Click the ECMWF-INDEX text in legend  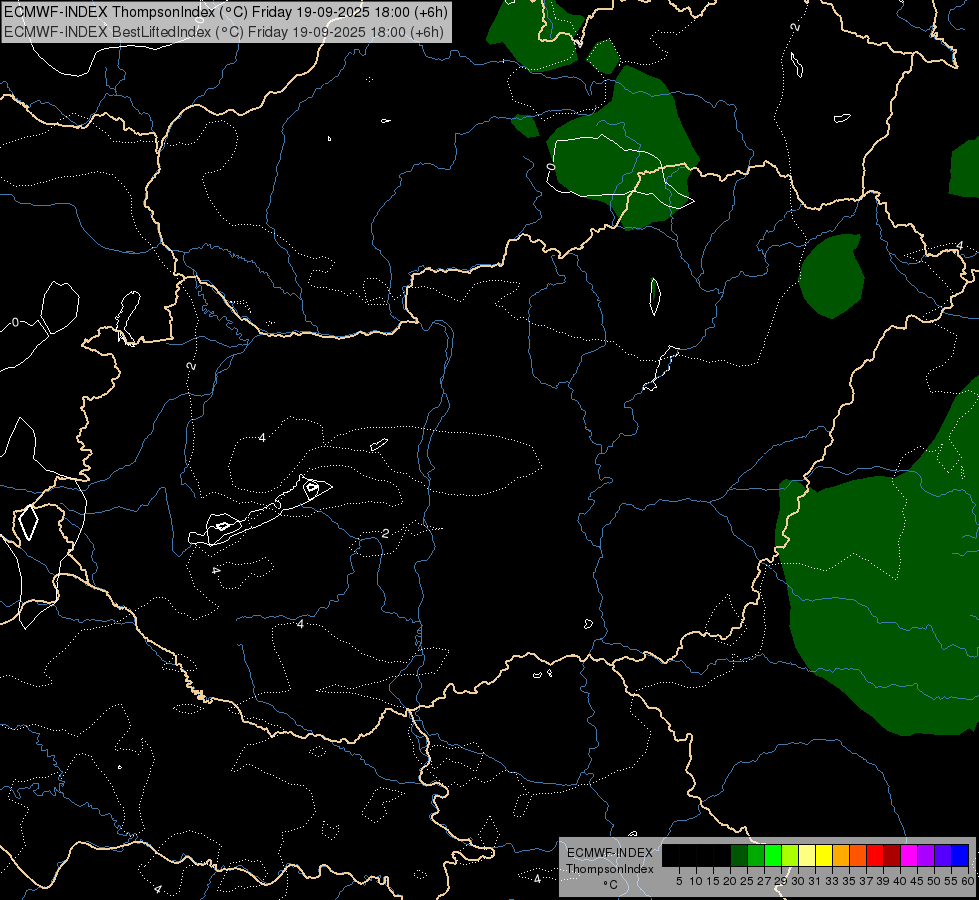610,853
